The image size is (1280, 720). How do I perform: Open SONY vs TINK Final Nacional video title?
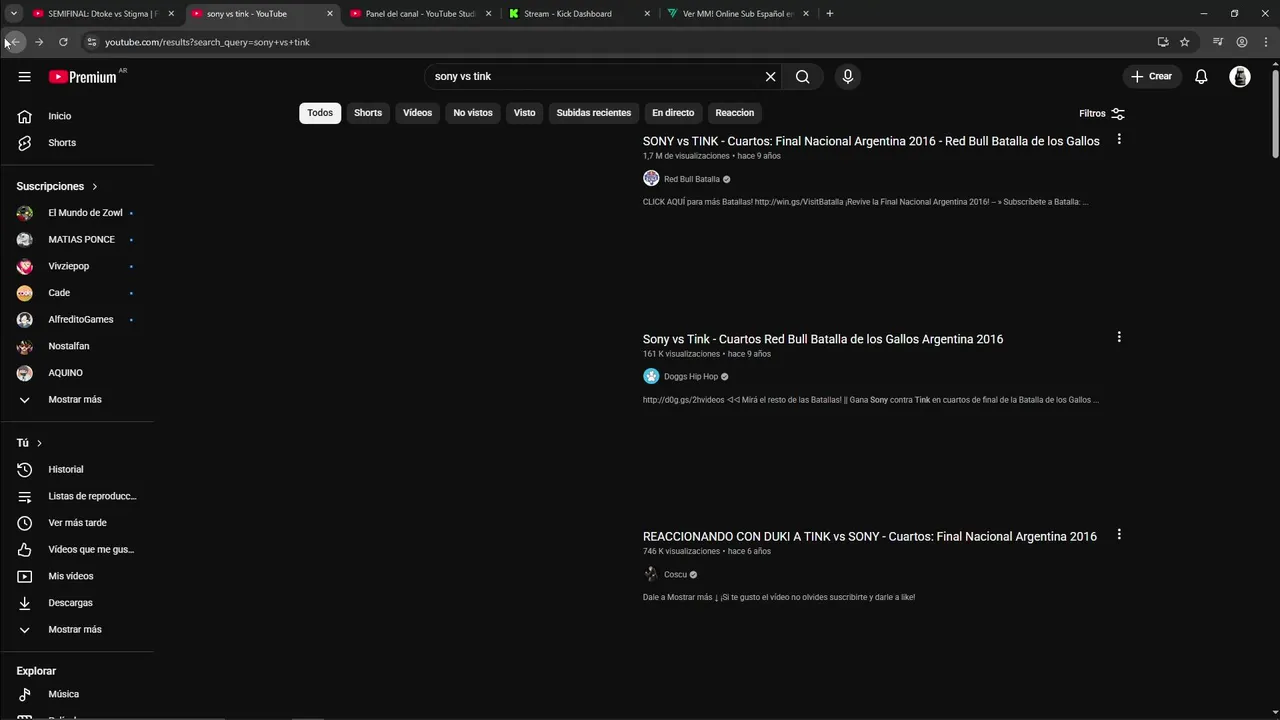tap(871, 141)
